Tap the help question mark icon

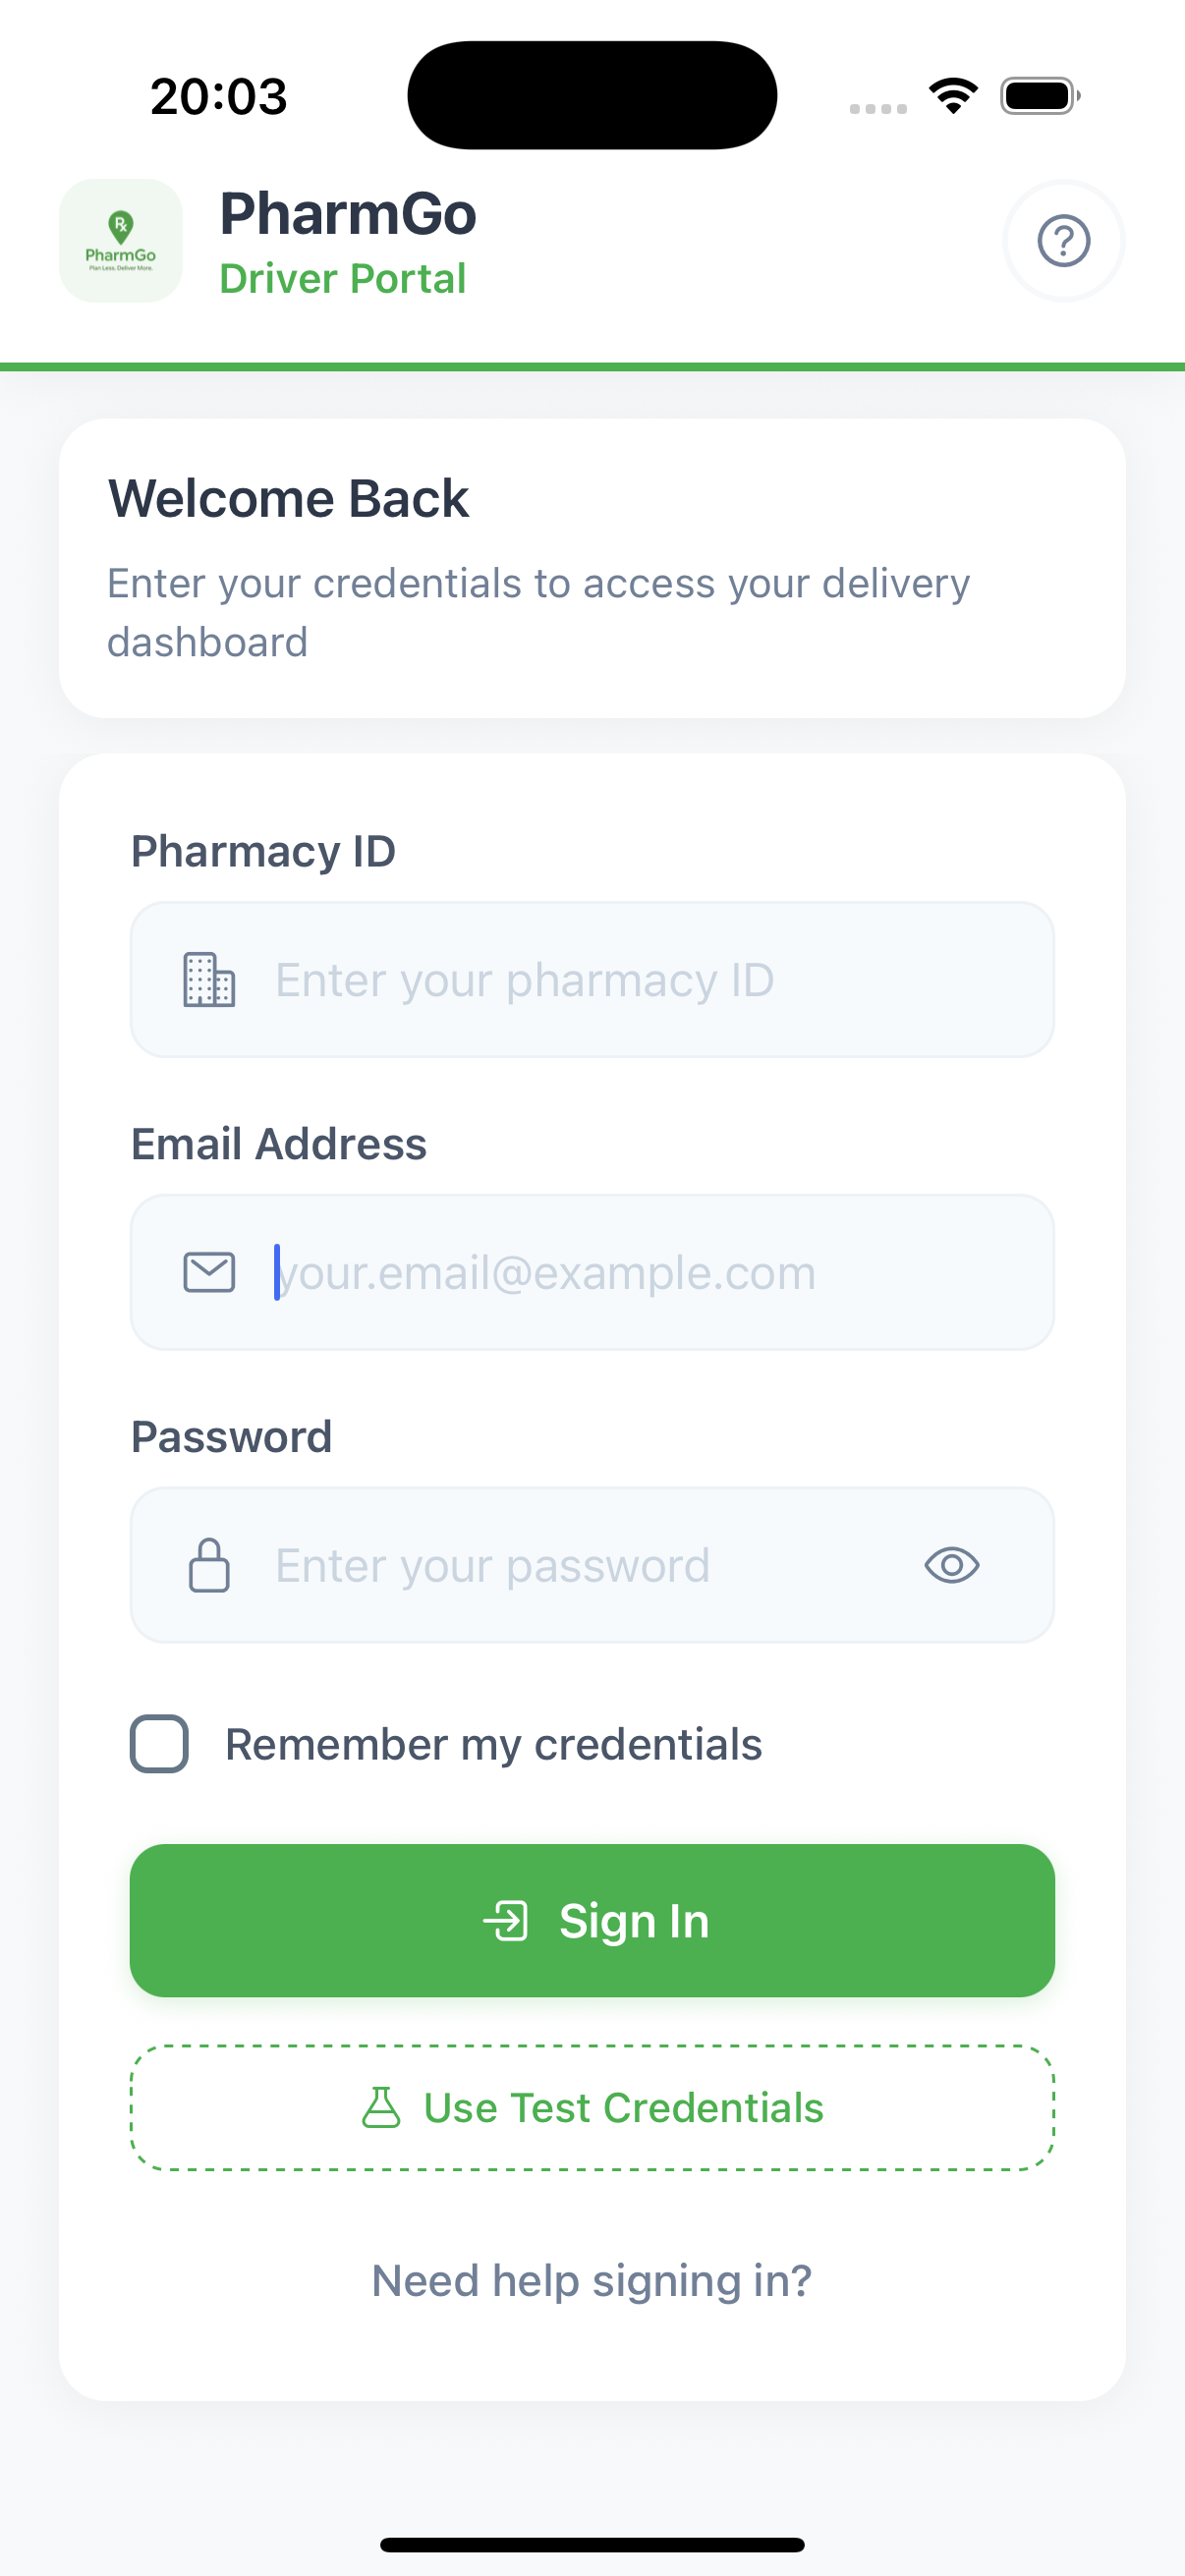pyautogui.click(x=1063, y=241)
